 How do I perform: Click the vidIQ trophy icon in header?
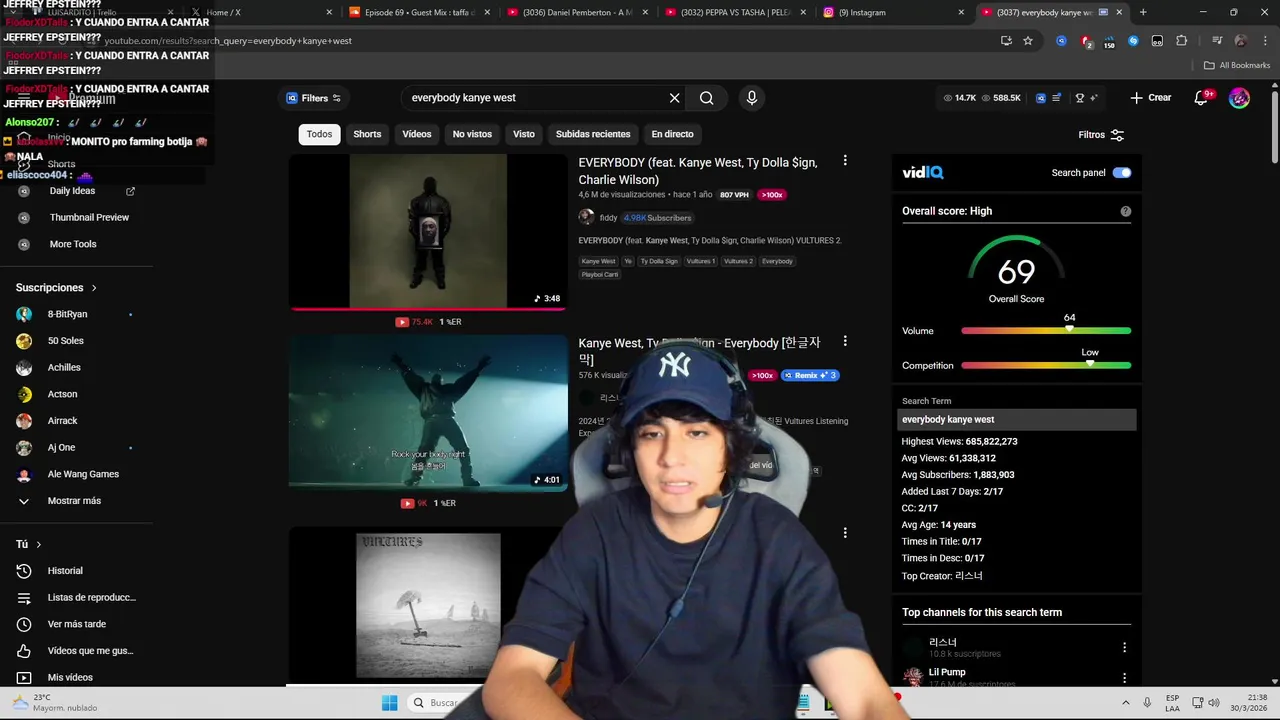[1079, 98]
